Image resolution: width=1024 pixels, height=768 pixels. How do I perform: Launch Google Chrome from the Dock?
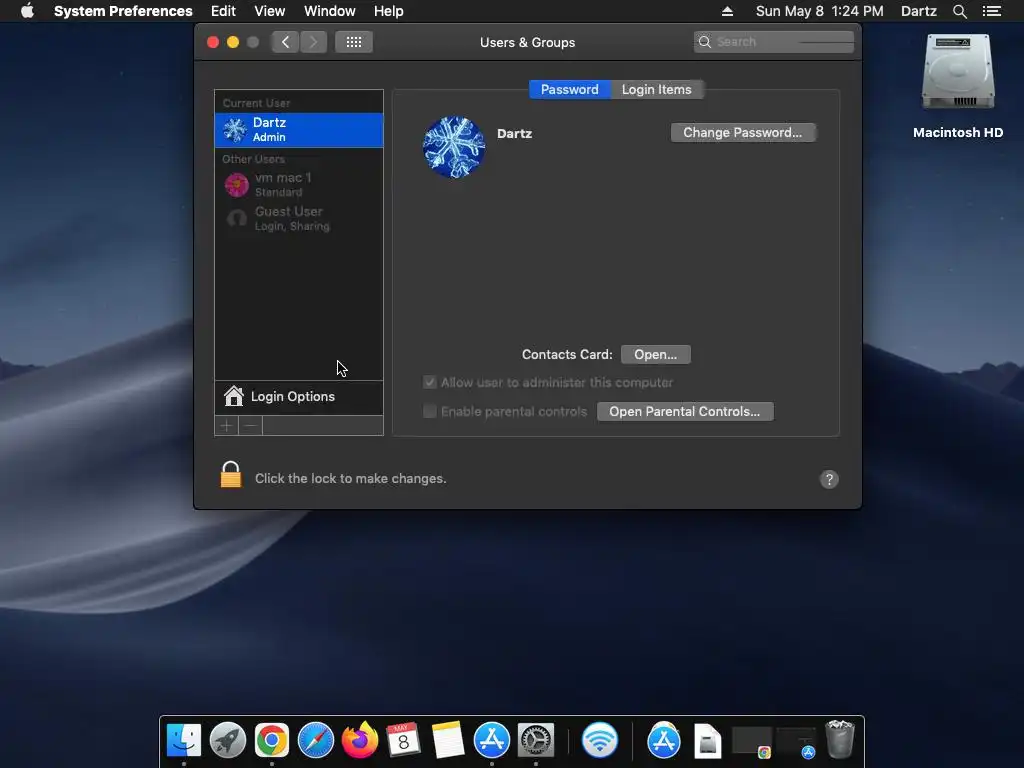pos(272,741)
